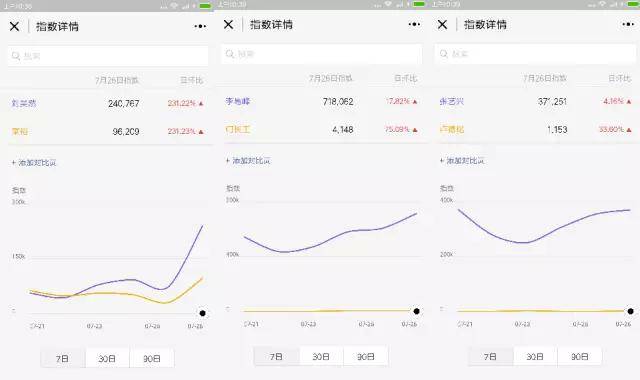This screenshot has width=640, height=380.
Task: Select the index value 371,251
Action: 552,102
